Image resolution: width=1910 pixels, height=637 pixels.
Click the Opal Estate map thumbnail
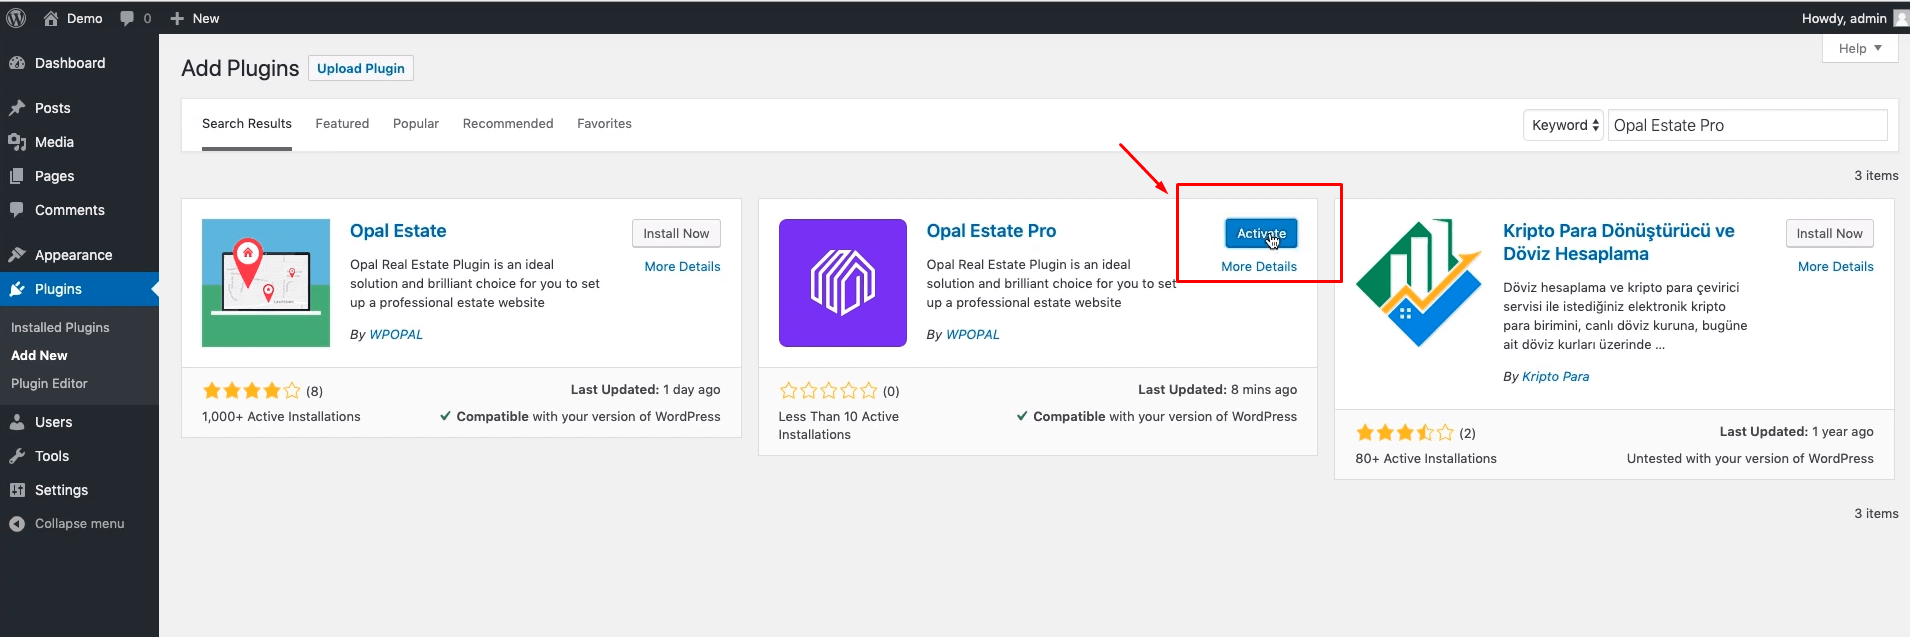click(266, 283)
